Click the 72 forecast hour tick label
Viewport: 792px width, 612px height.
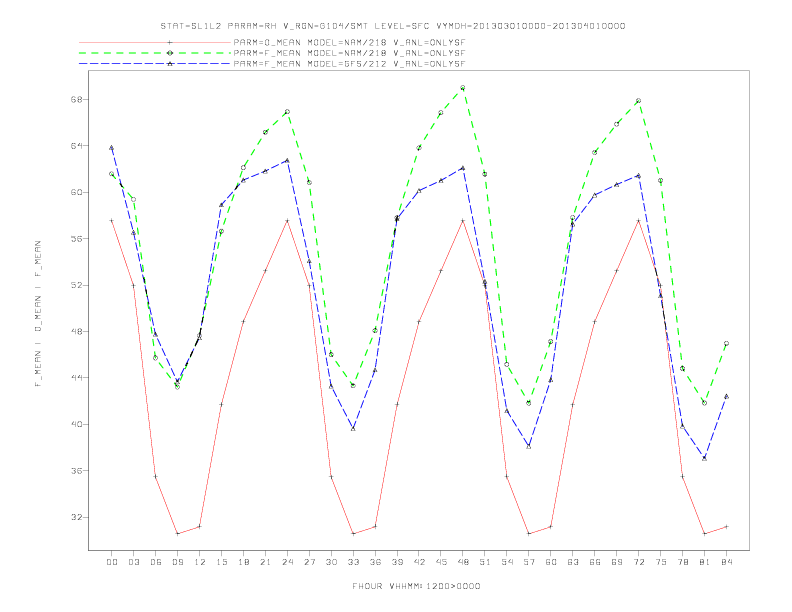pyautogui.click(x=639, y=562)
